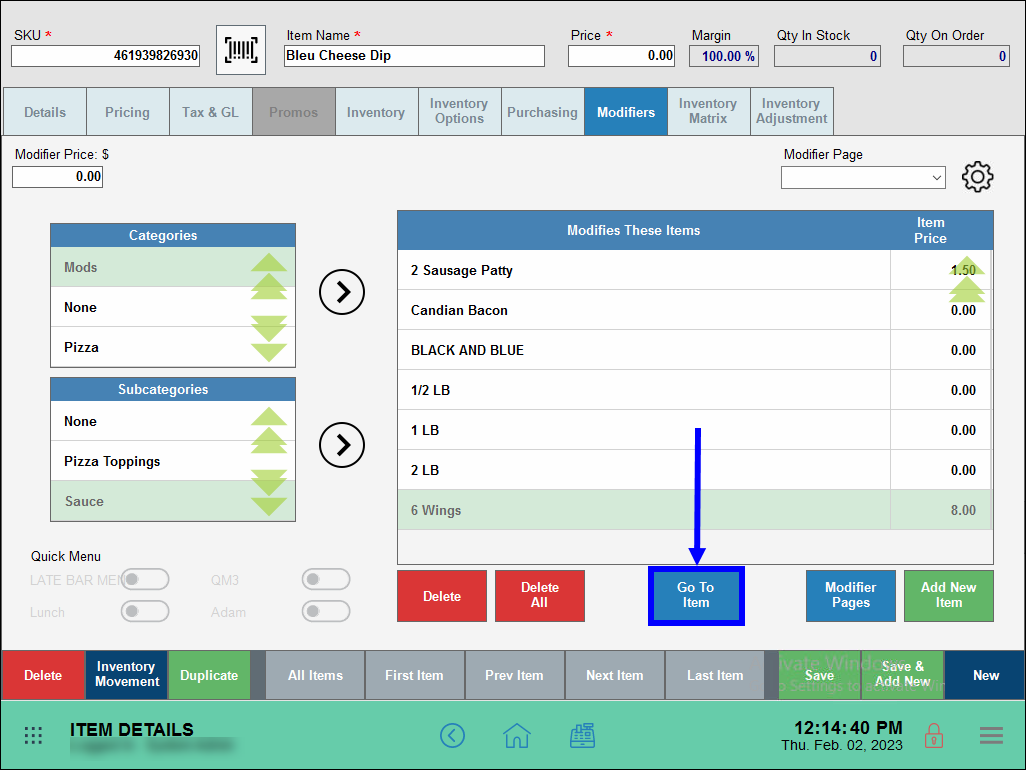Click the Save button
This screenshot has width=1026, height=770.
click(x=820, y=675)
